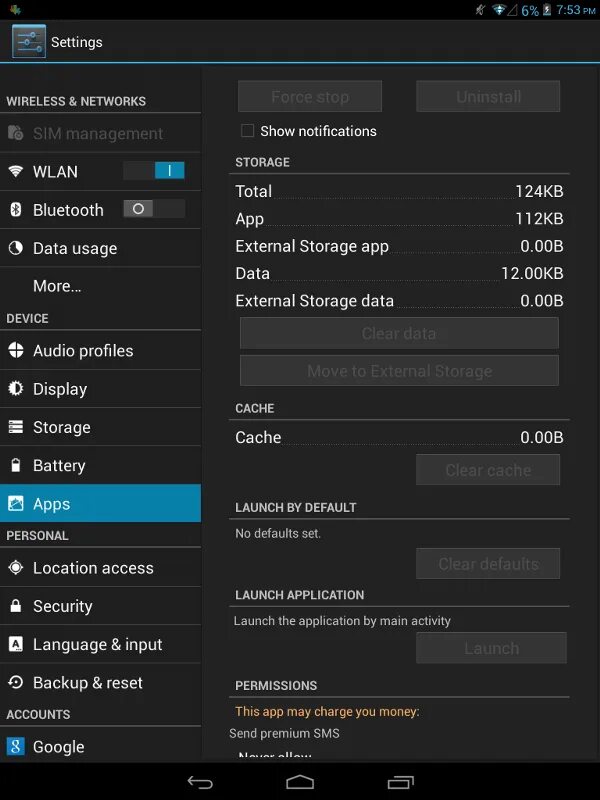Image resolution: width=600 pixels, height=800 pixels.
Task: Open Language & input settings
Action: tap(97, 645)
